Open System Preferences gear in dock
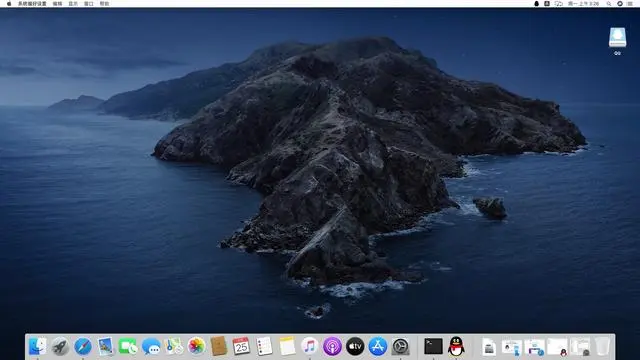This screenshot has width=640, height=360. tap(401, 347)
